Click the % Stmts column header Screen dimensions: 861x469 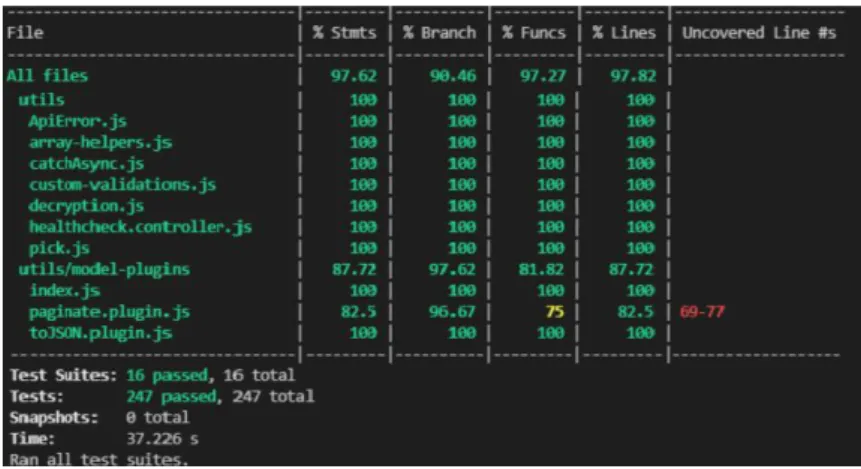(x=345, y=33)
